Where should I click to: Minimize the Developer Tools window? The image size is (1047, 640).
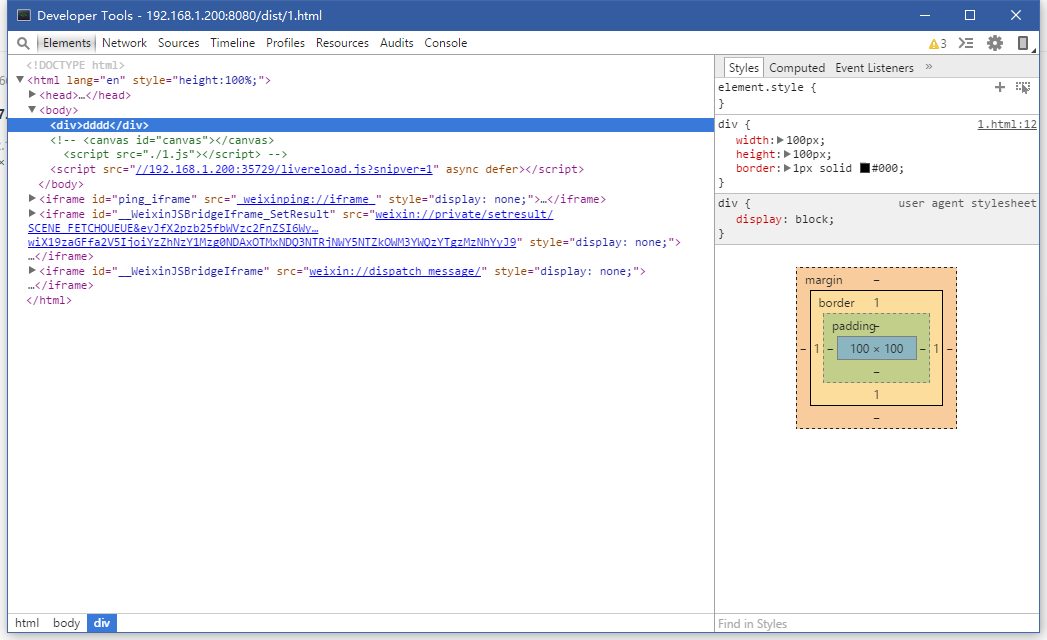pyautogui.click(x=925, y=15)
